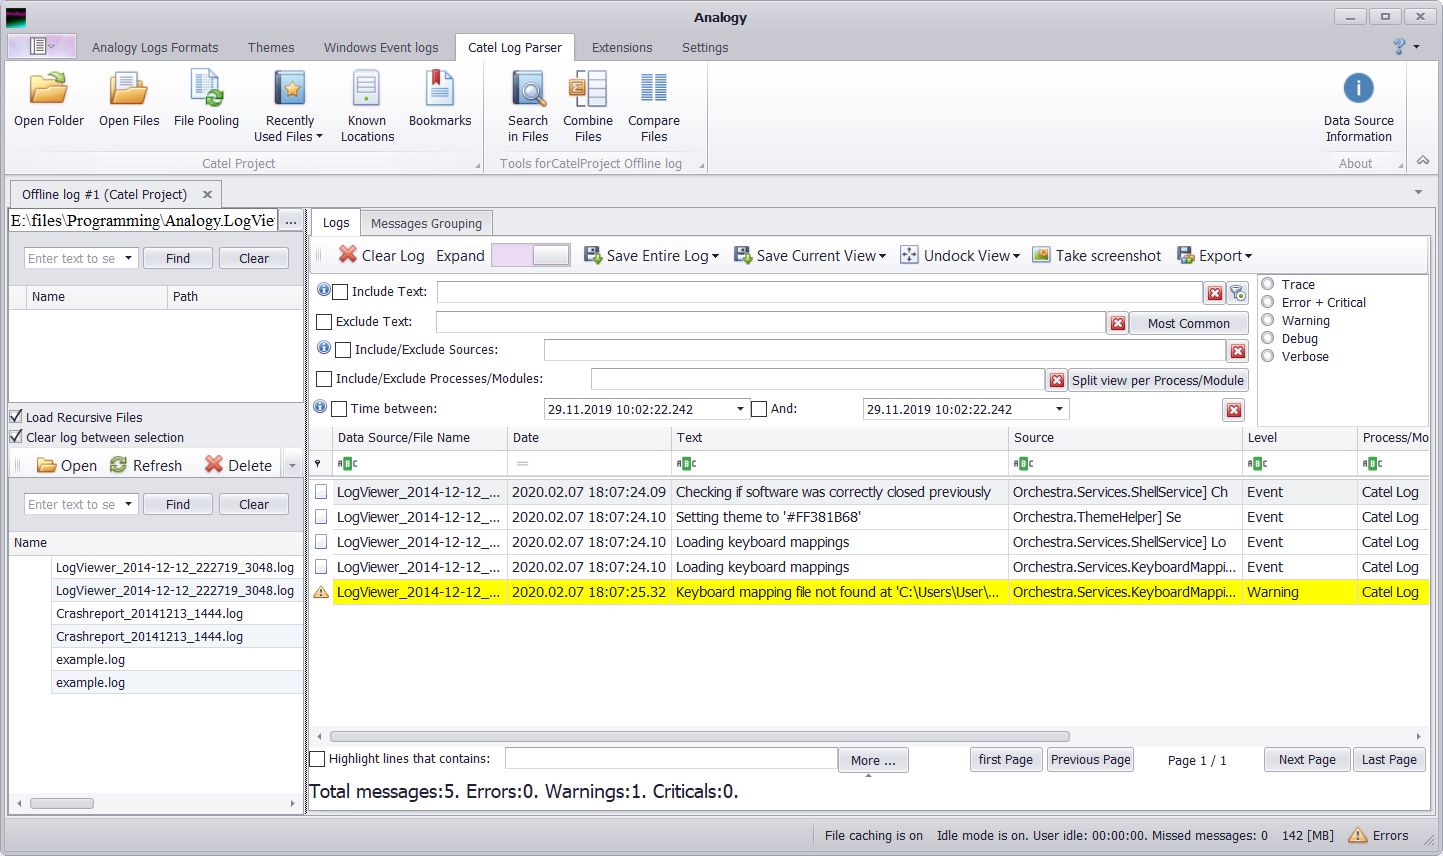Click the Most Common button
This screenshot has width=1443, height=856.
click(x=1189, y=323)
